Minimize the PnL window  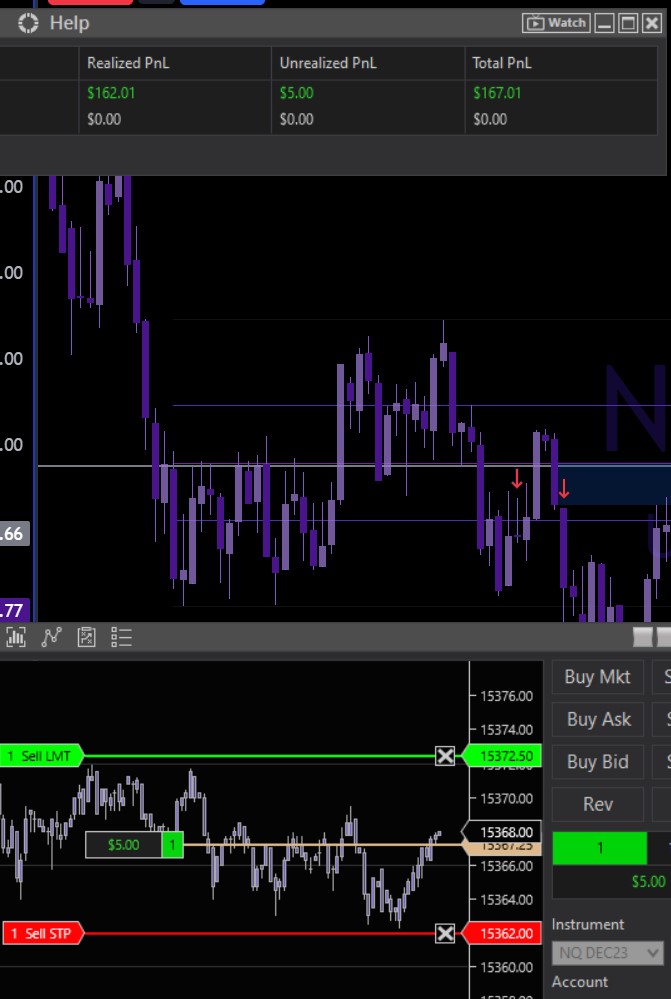click(605, 24)
